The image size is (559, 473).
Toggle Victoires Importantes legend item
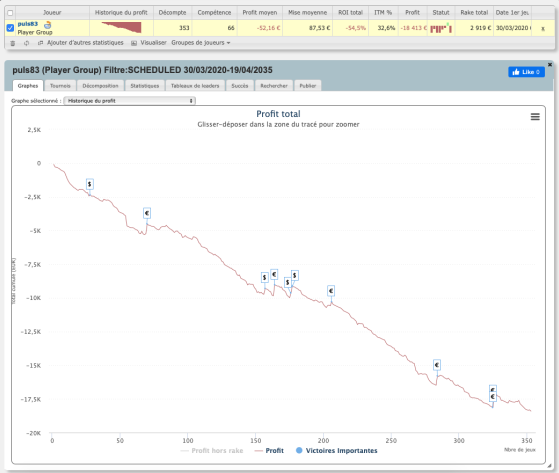(337, 451)
